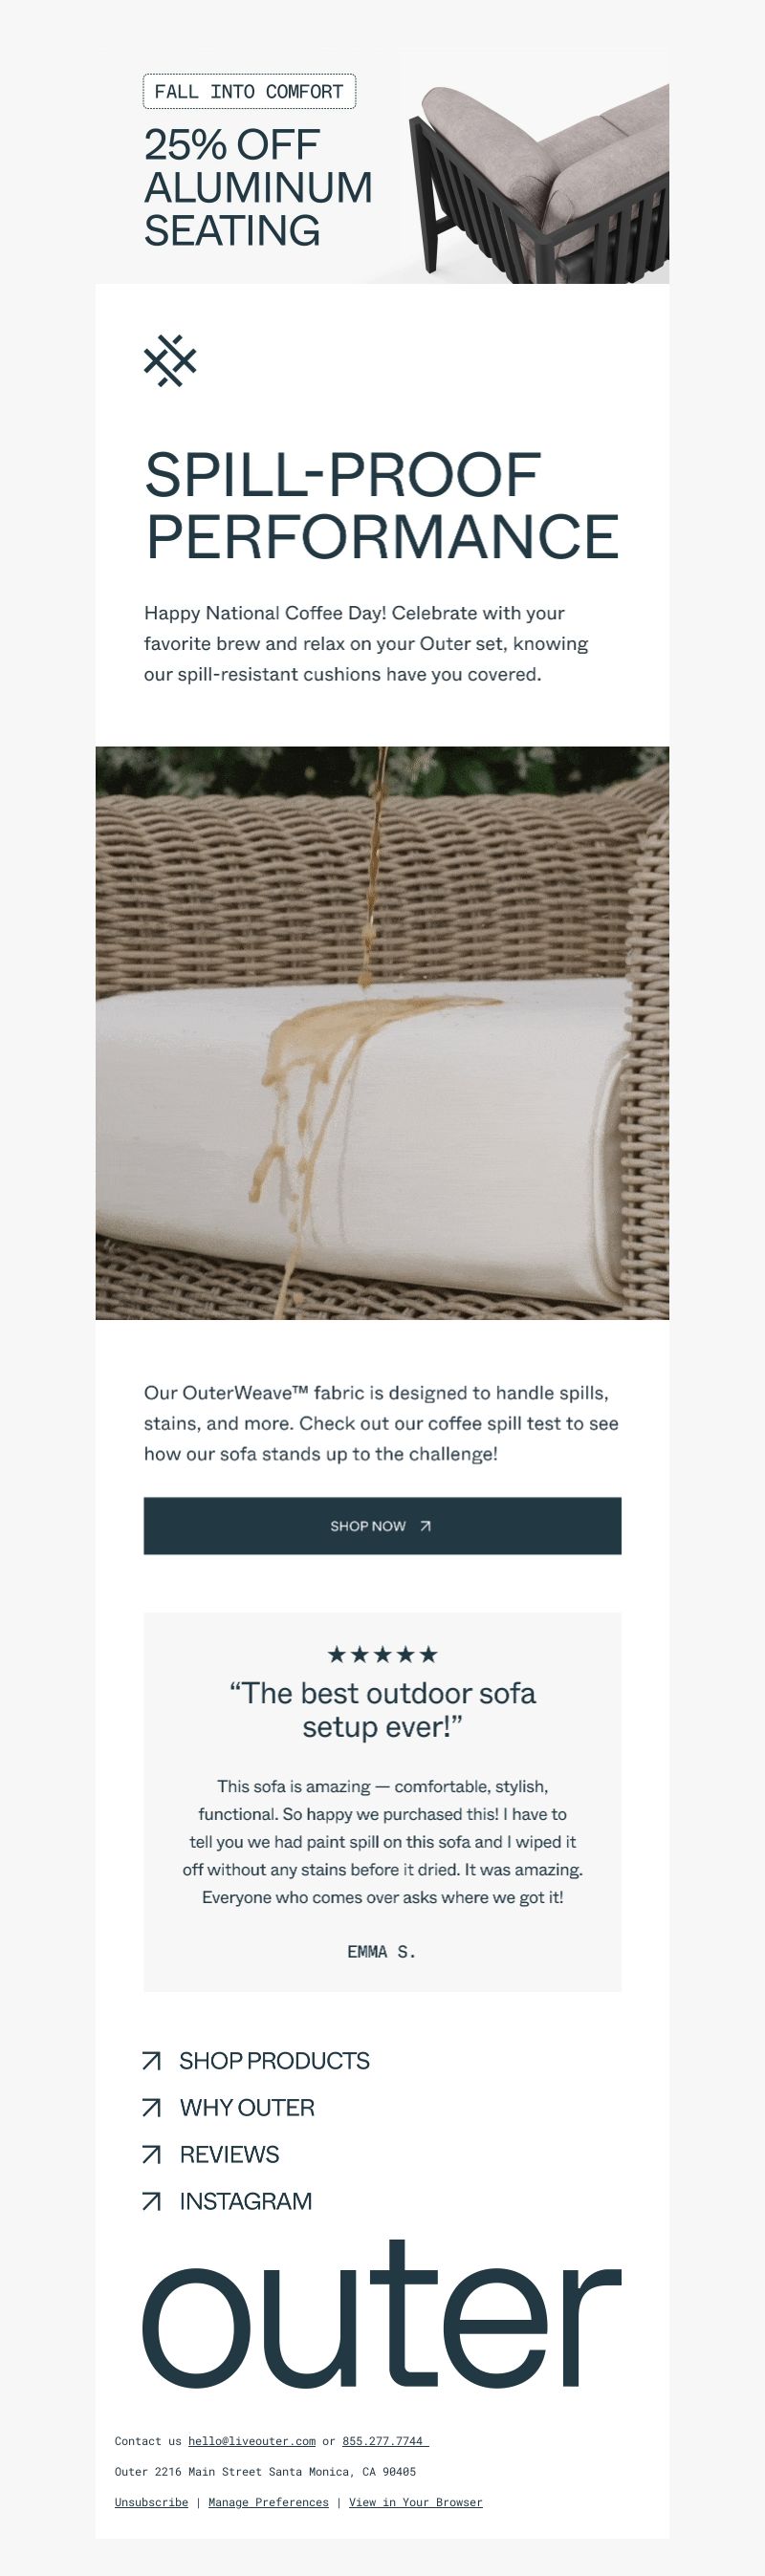Click the arrow icon beside Reviews
This screenshot has height=2576, width=765.
click(152, 2155)
